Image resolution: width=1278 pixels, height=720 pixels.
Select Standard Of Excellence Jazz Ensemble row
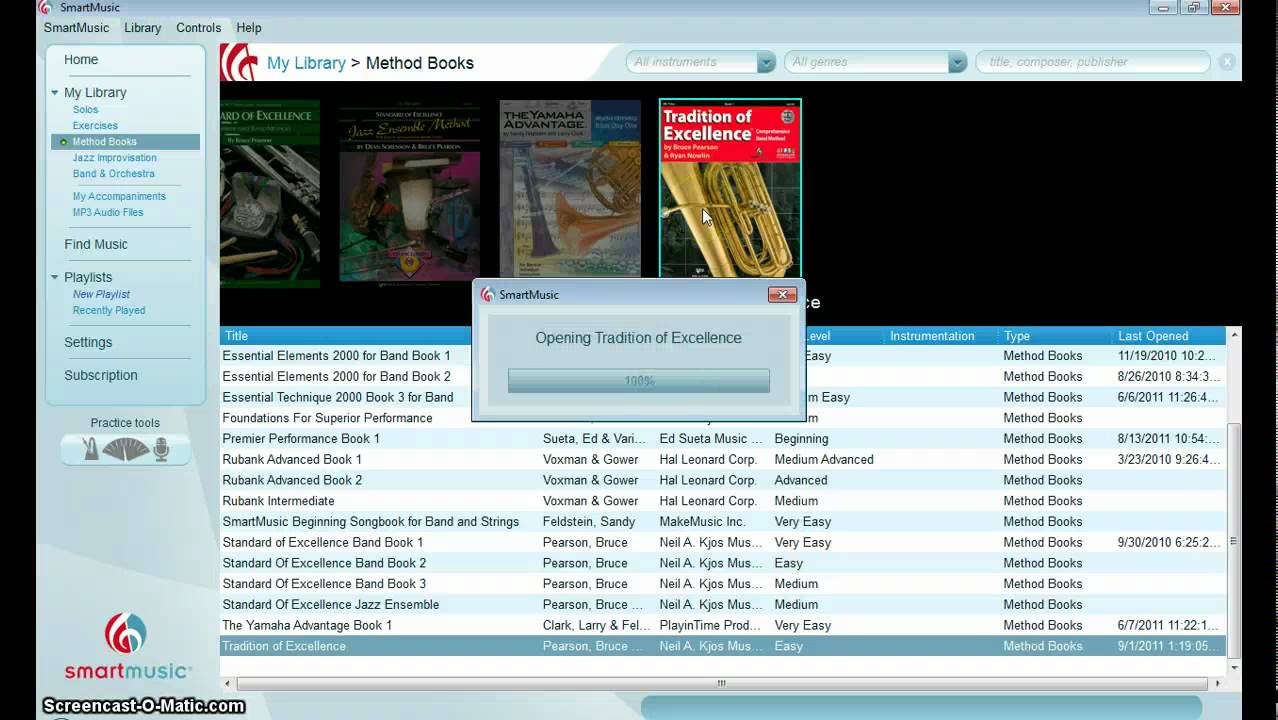(x=723, y=605)
